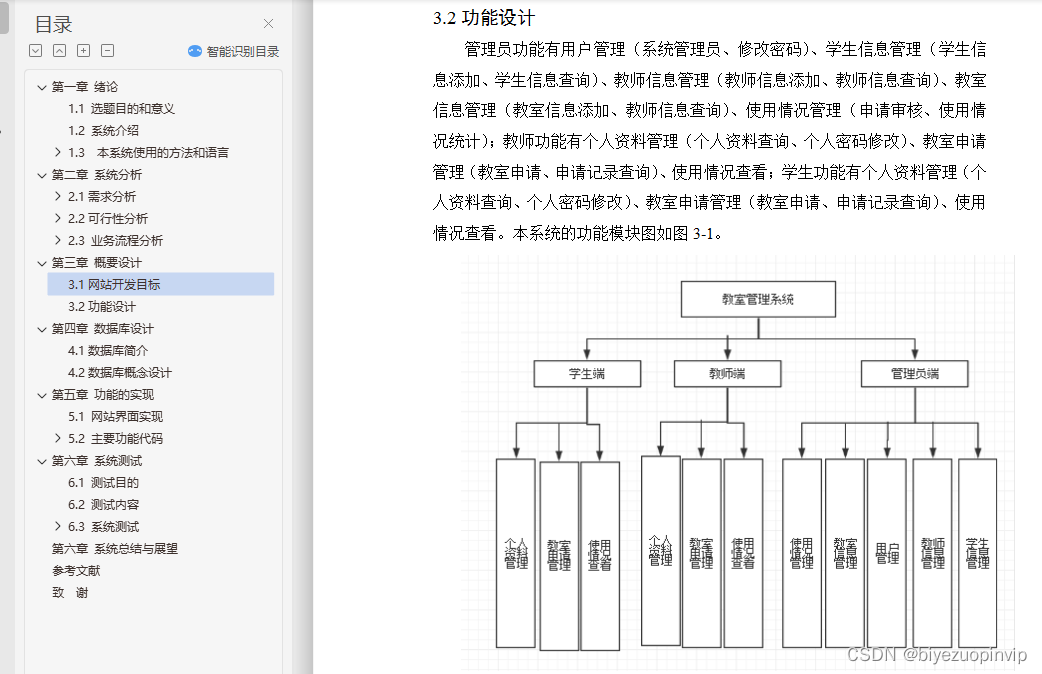Viewport: 1042px width, 674px height.
Task: Click the 3.2 功能设计 document heading
Action: [x=484, y=18]
